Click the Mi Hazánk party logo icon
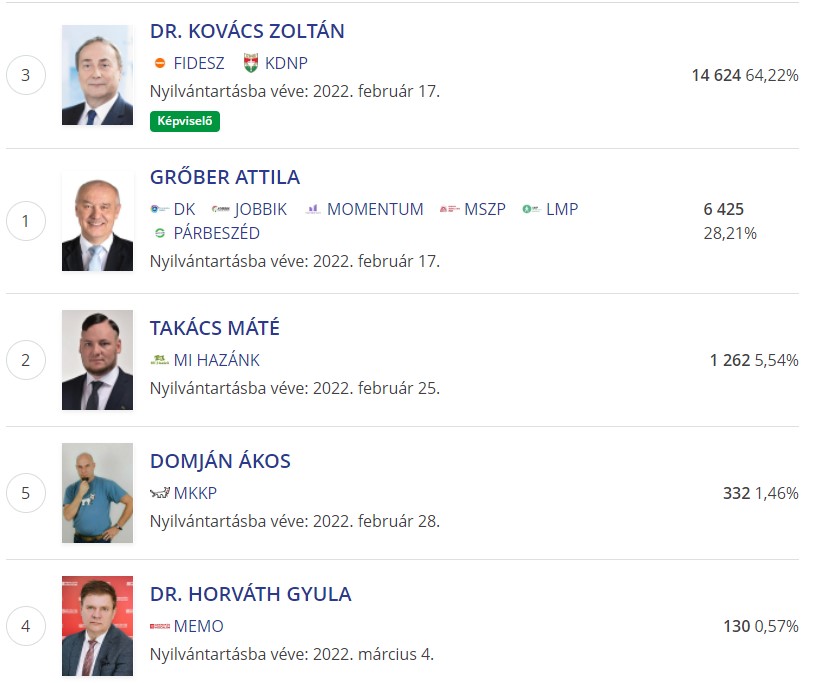The width and height of the screenshot is (821, 683). (x=159, y=360)
